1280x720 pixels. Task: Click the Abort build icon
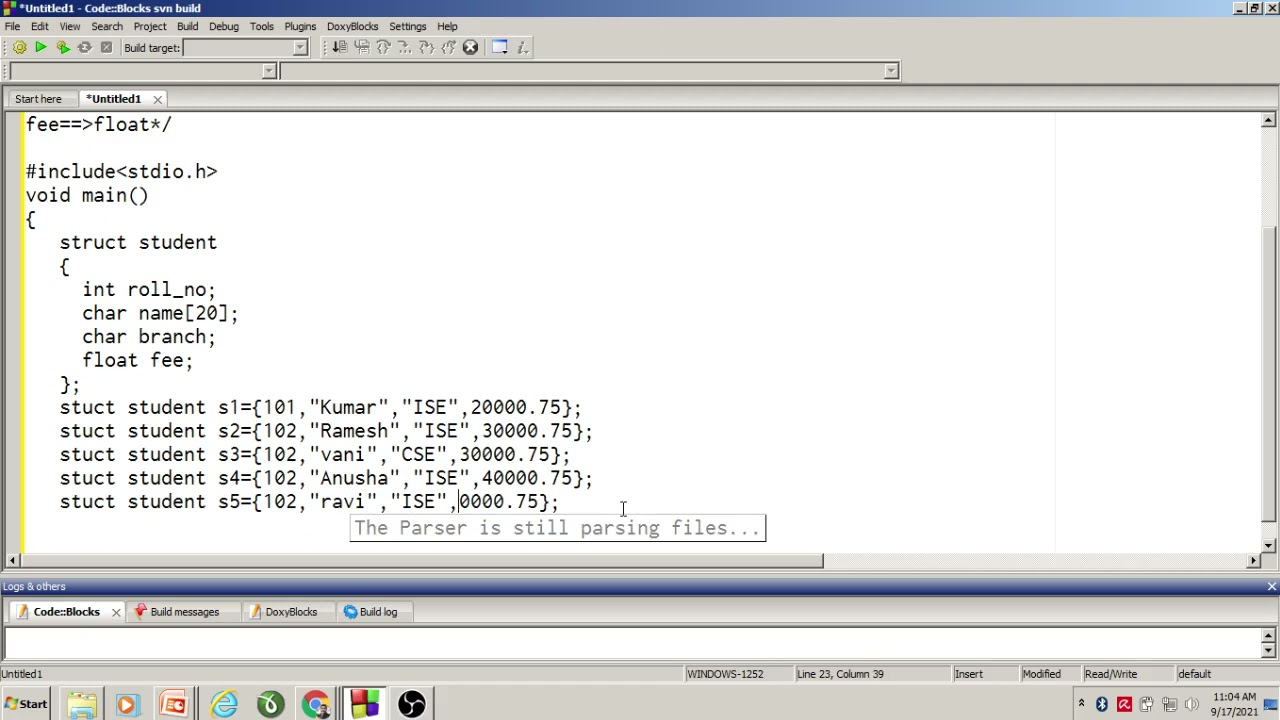[106, 47]
